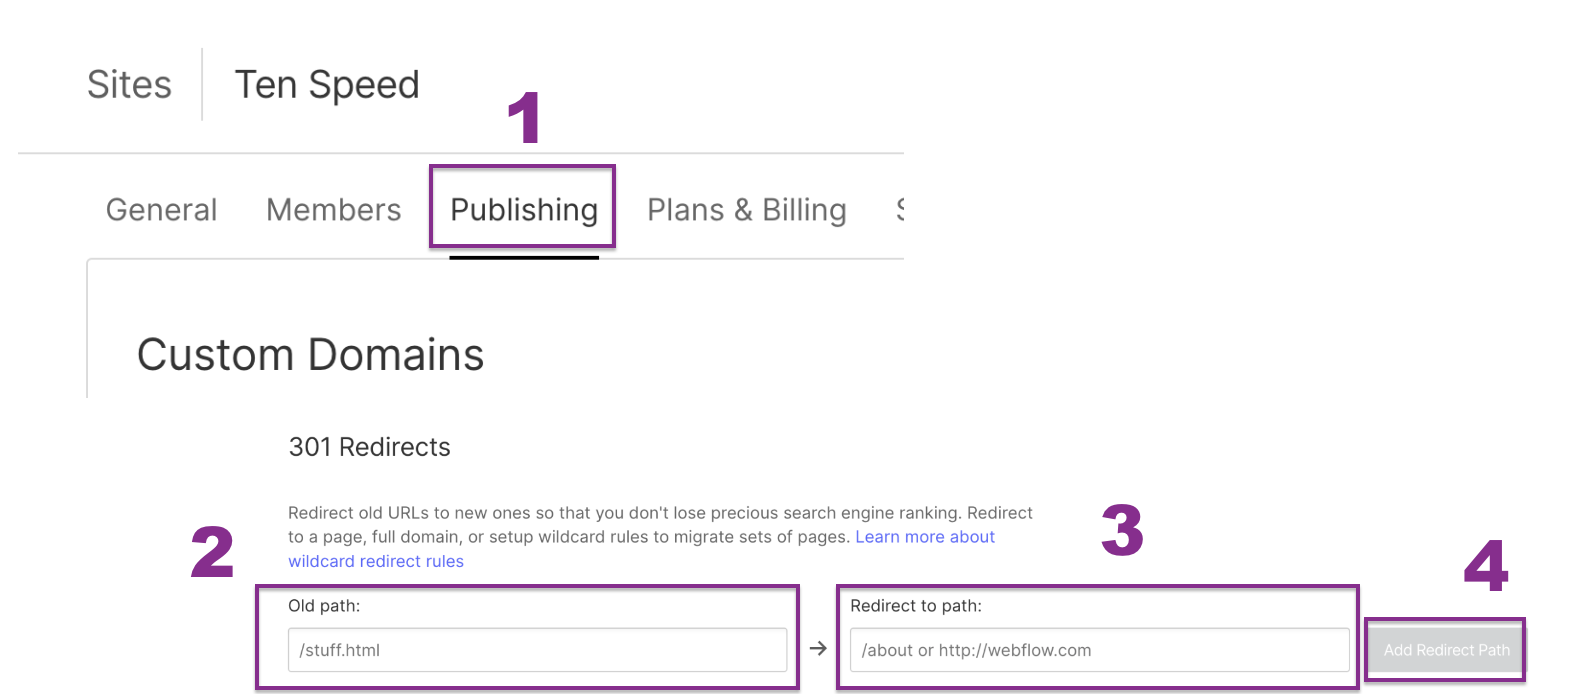Open the cut-off tab after Plans & Billing

coord(899,210)
